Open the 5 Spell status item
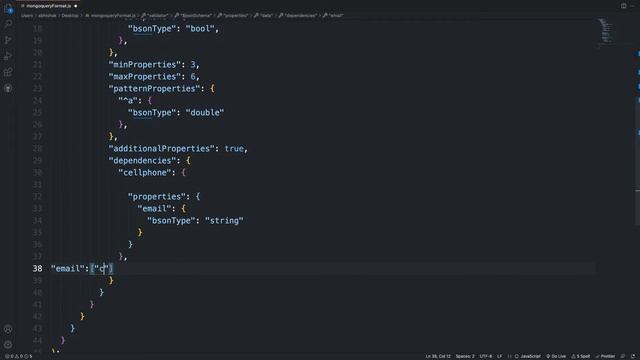The width and height of the screenshot is (640, 360). tap(580, 356)
